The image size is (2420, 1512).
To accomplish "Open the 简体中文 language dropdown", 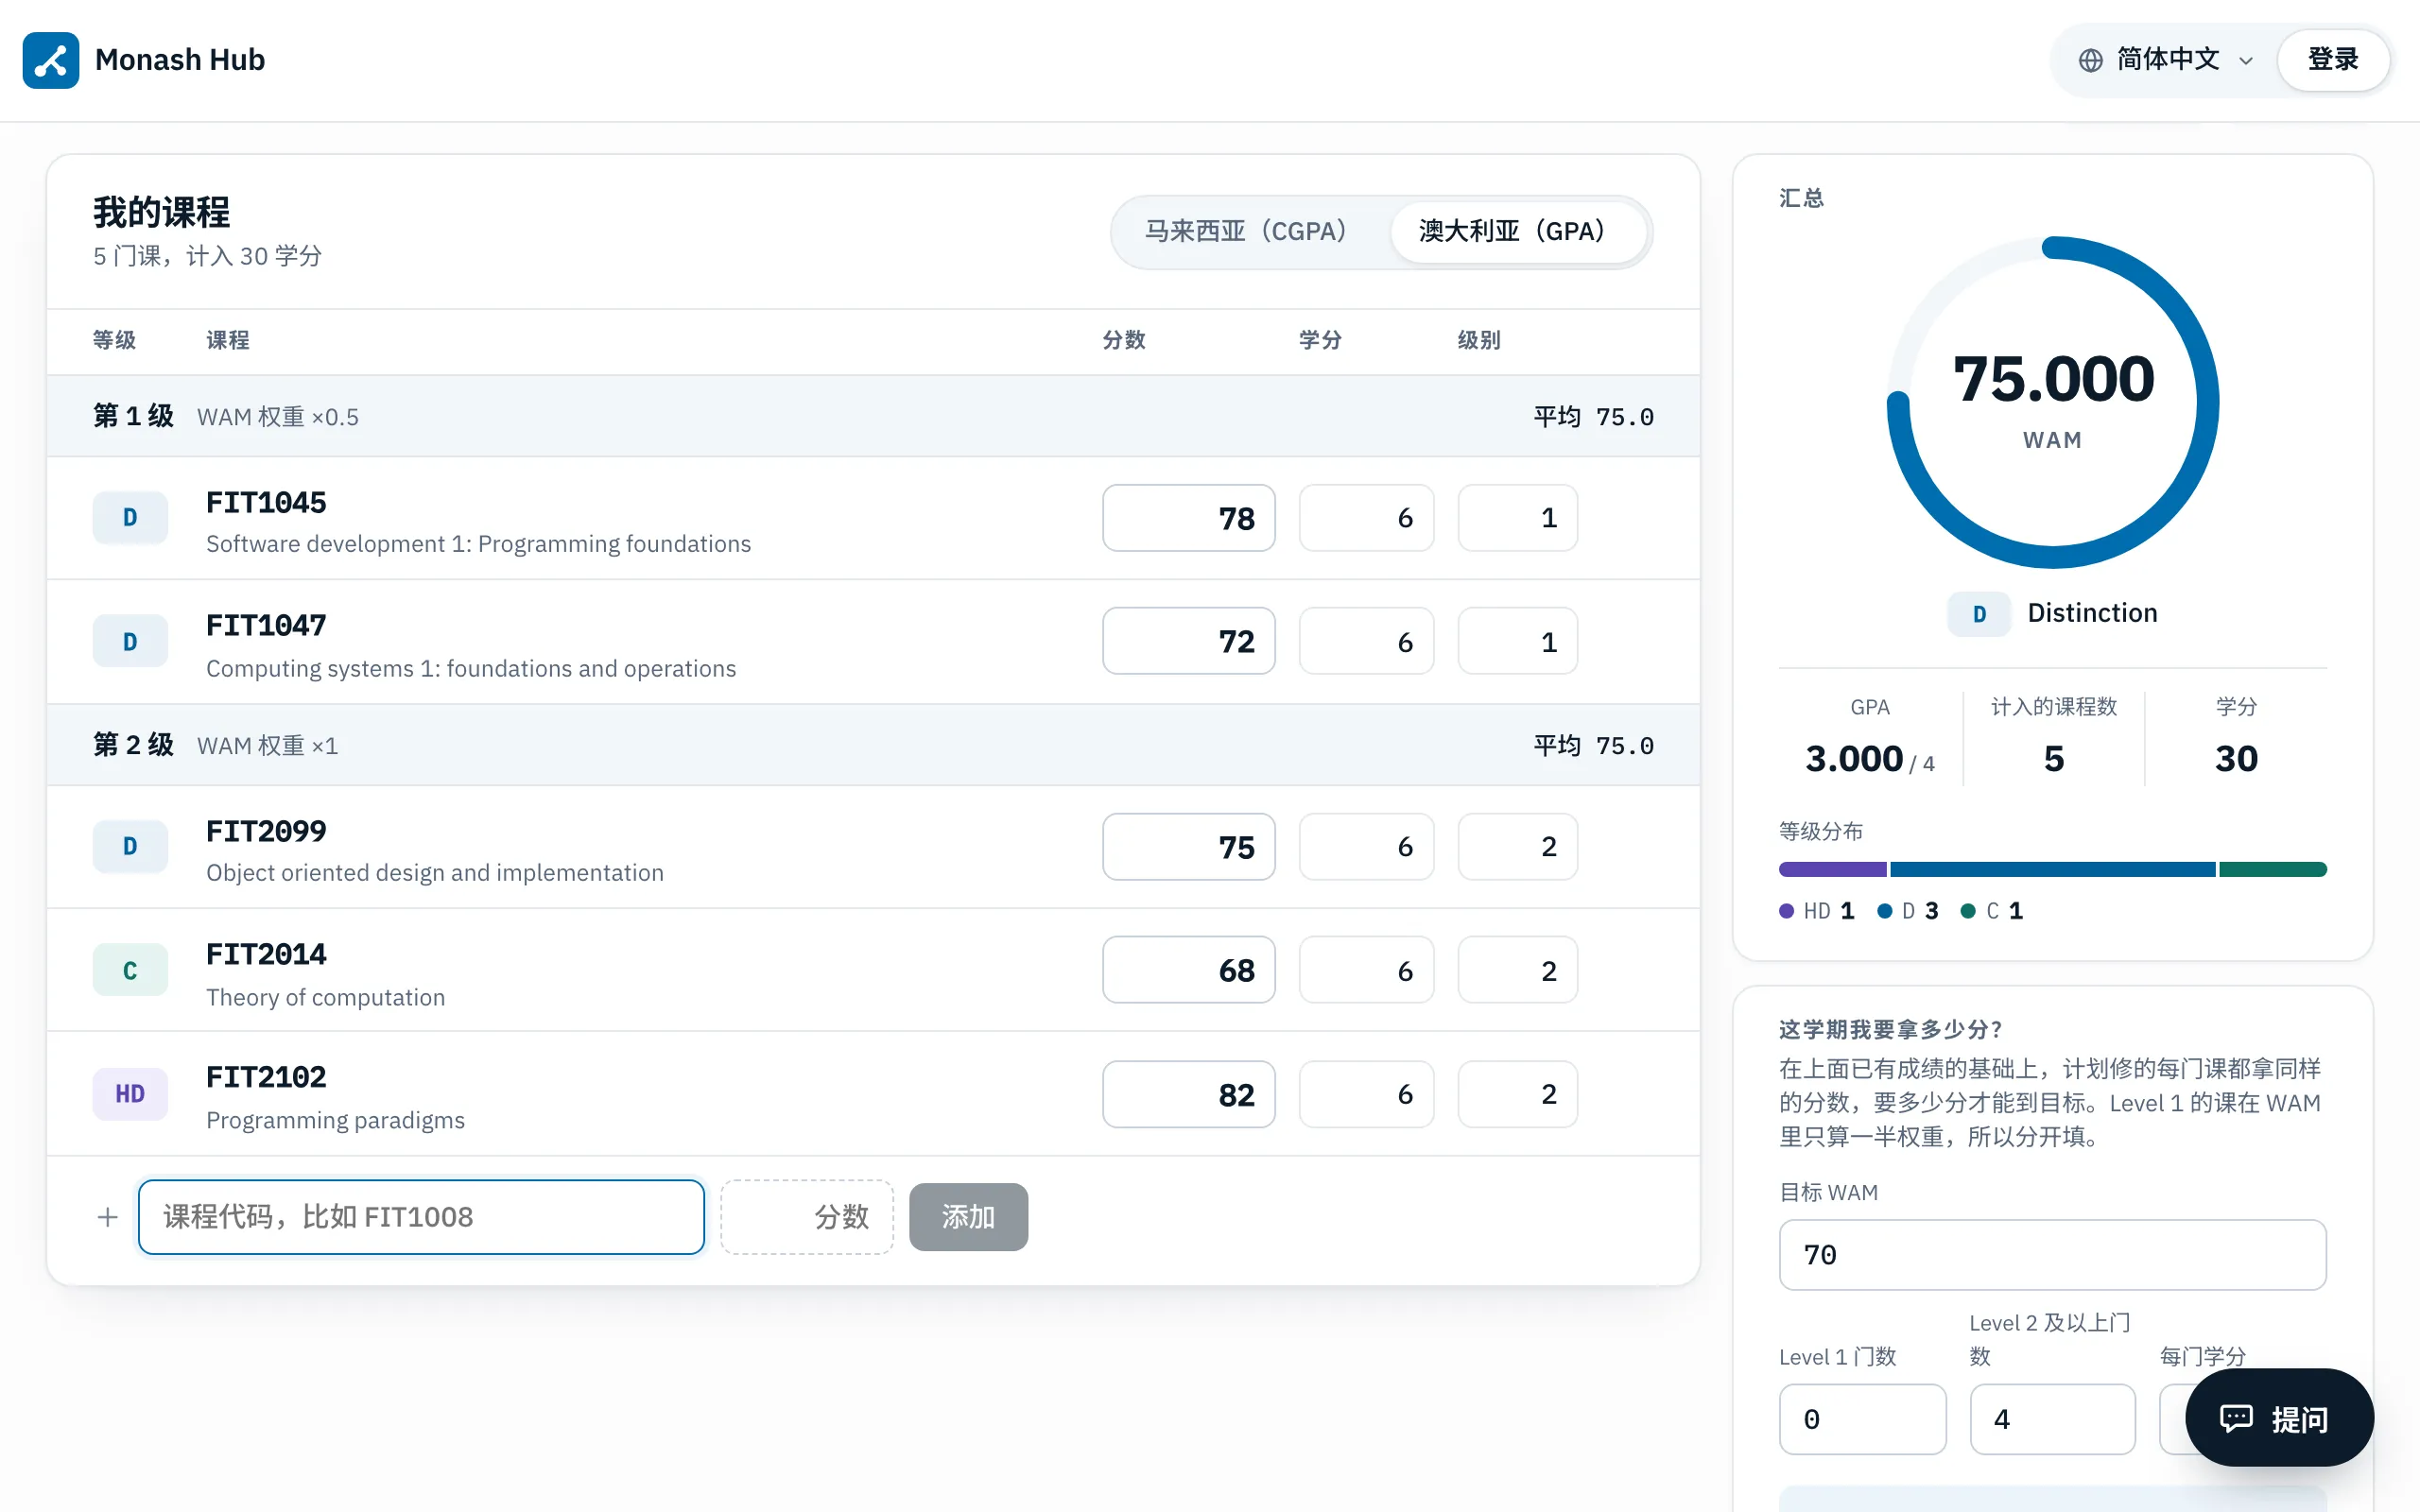I will 2166,60.
